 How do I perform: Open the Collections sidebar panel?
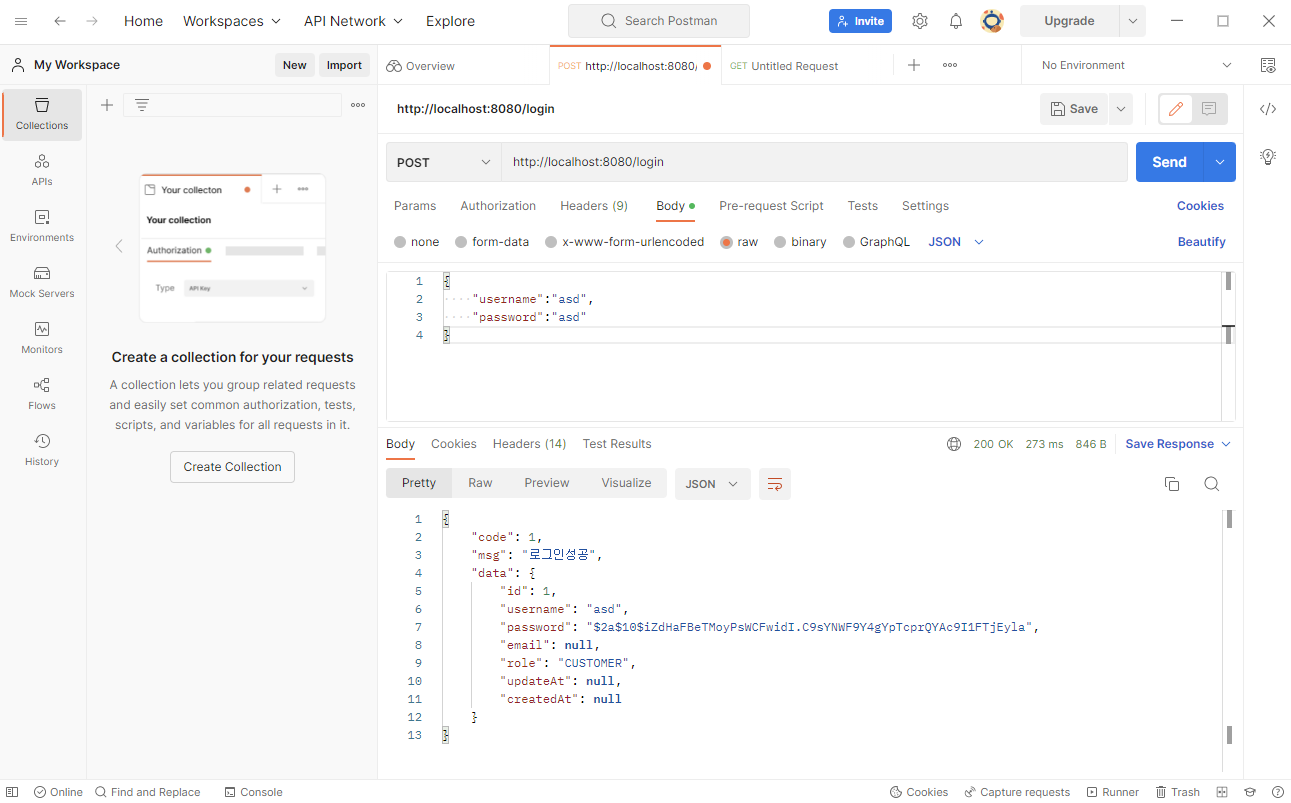tap(41, 113)
